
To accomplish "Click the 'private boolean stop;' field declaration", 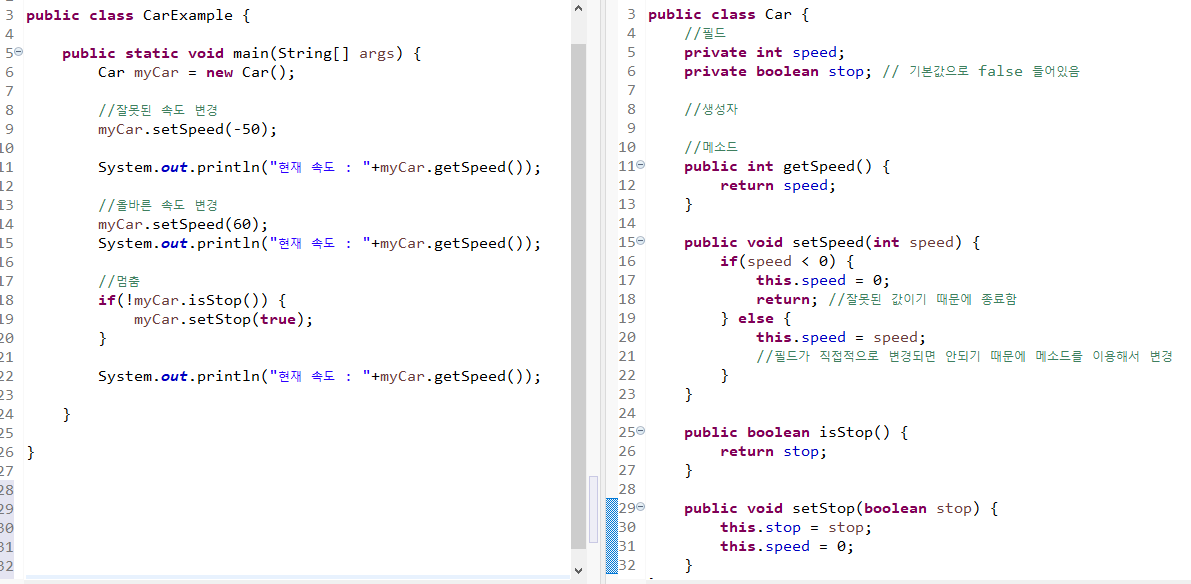I will pyautogui.click(x=778, y=71).
